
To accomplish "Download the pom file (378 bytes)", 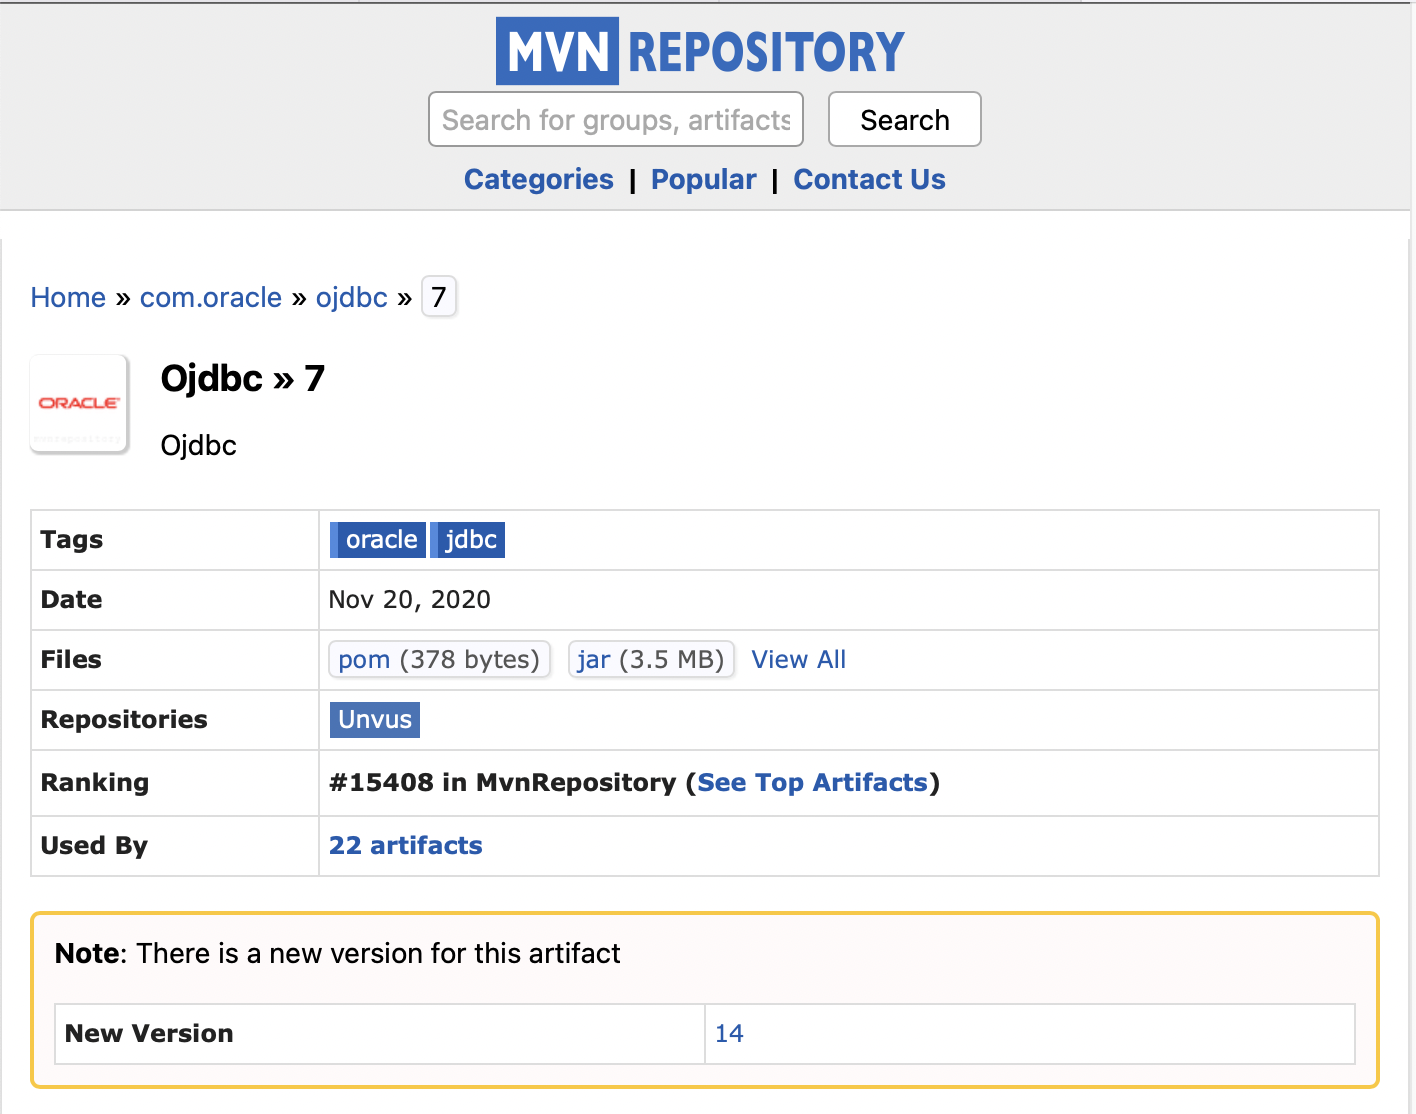I will pos(439,659).
